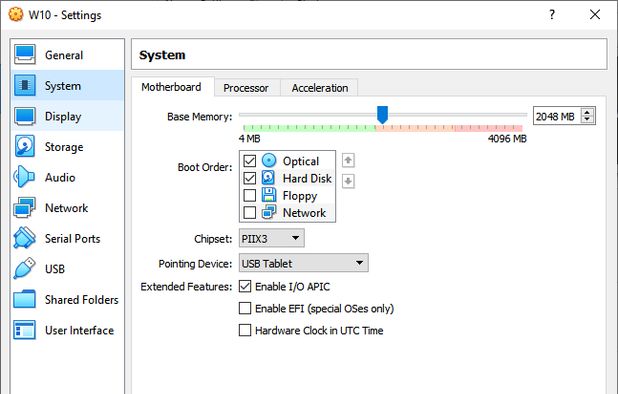Click the Base Memory slider handle
This screenshot has width=618, height=394.
click(382, 115)
